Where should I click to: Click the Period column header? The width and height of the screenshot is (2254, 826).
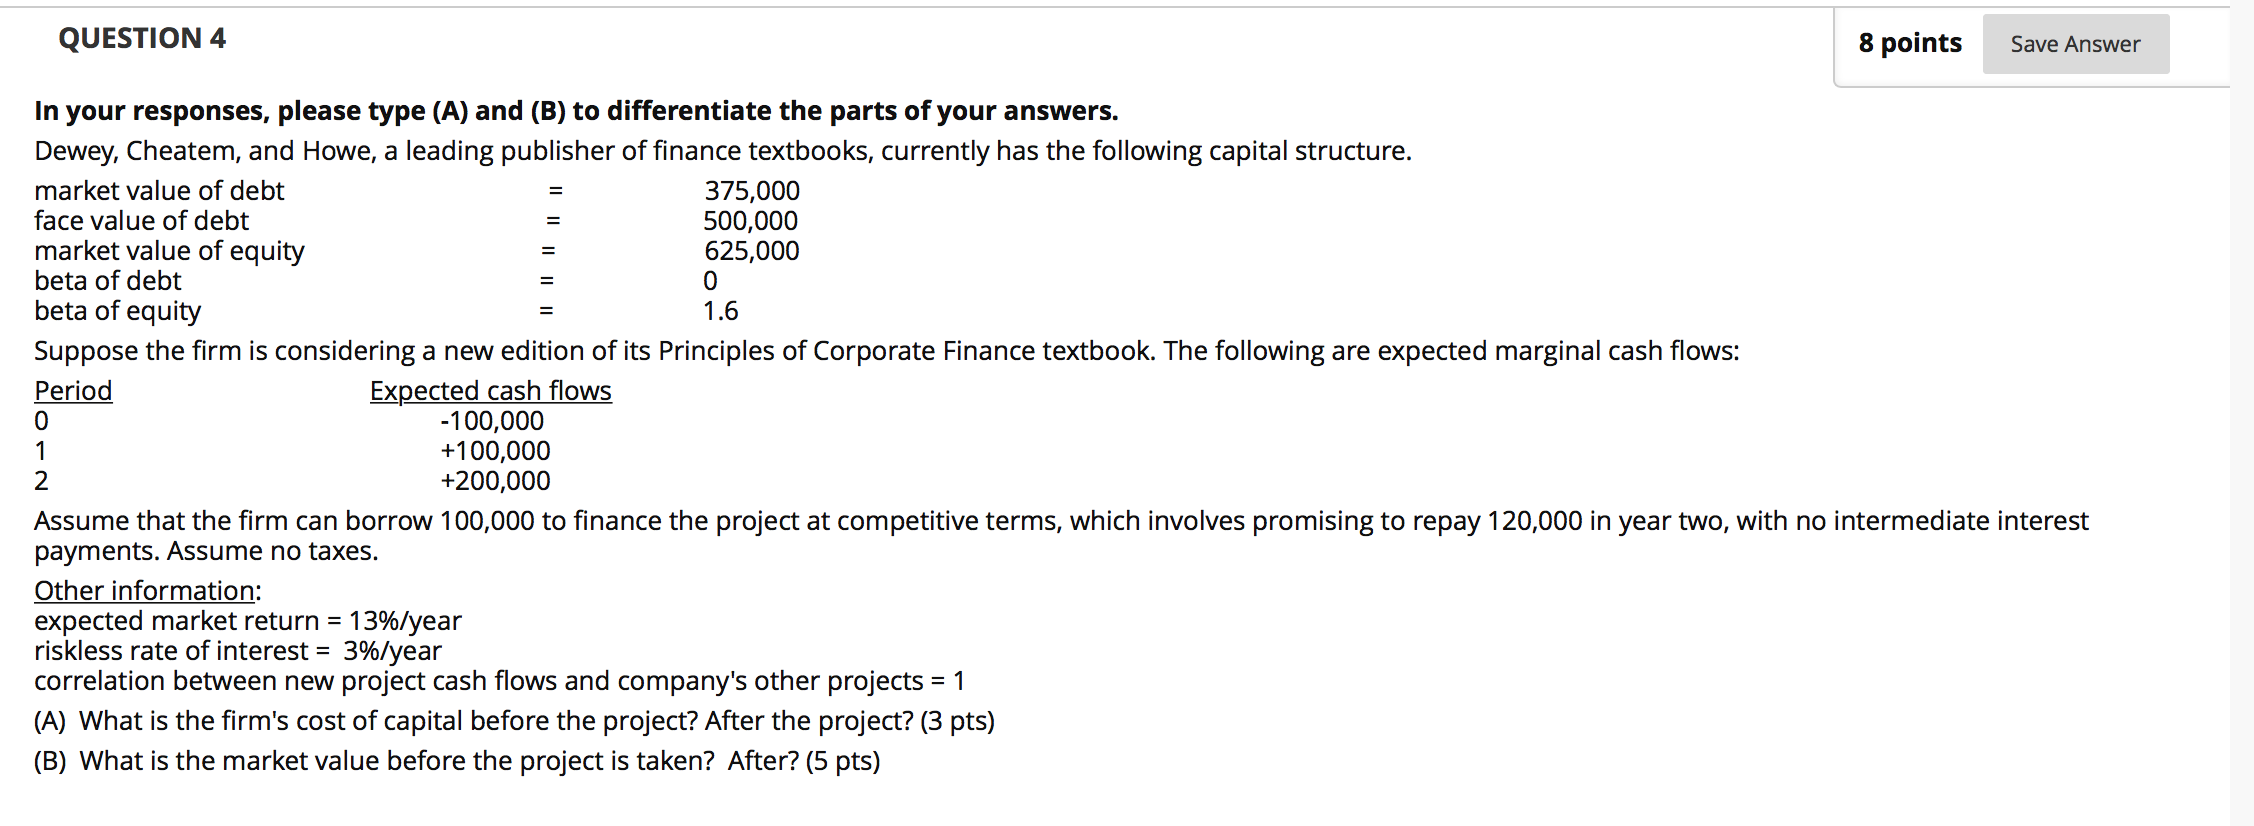72,391
